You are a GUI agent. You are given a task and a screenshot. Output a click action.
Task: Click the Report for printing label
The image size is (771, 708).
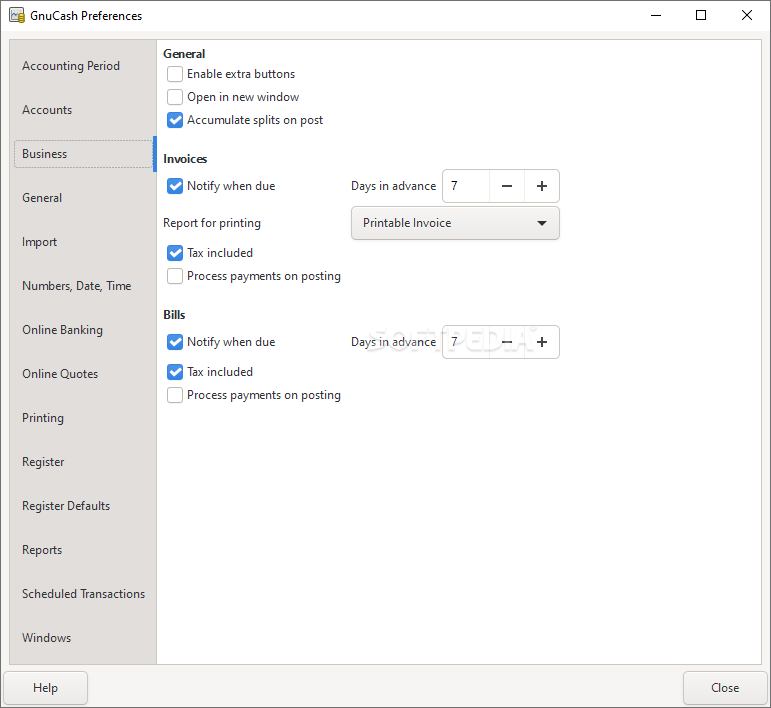[212, 223]
